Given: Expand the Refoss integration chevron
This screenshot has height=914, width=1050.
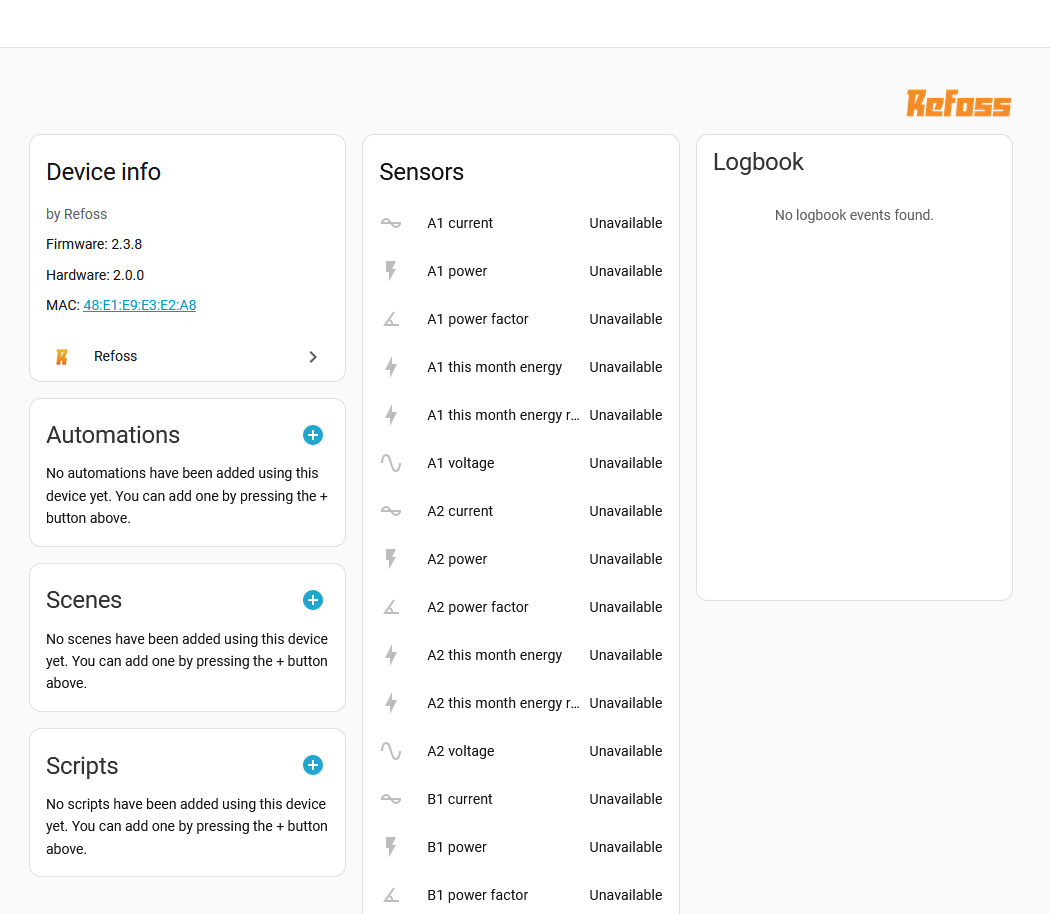Looking at the screenshot, I should coord(313,357).
